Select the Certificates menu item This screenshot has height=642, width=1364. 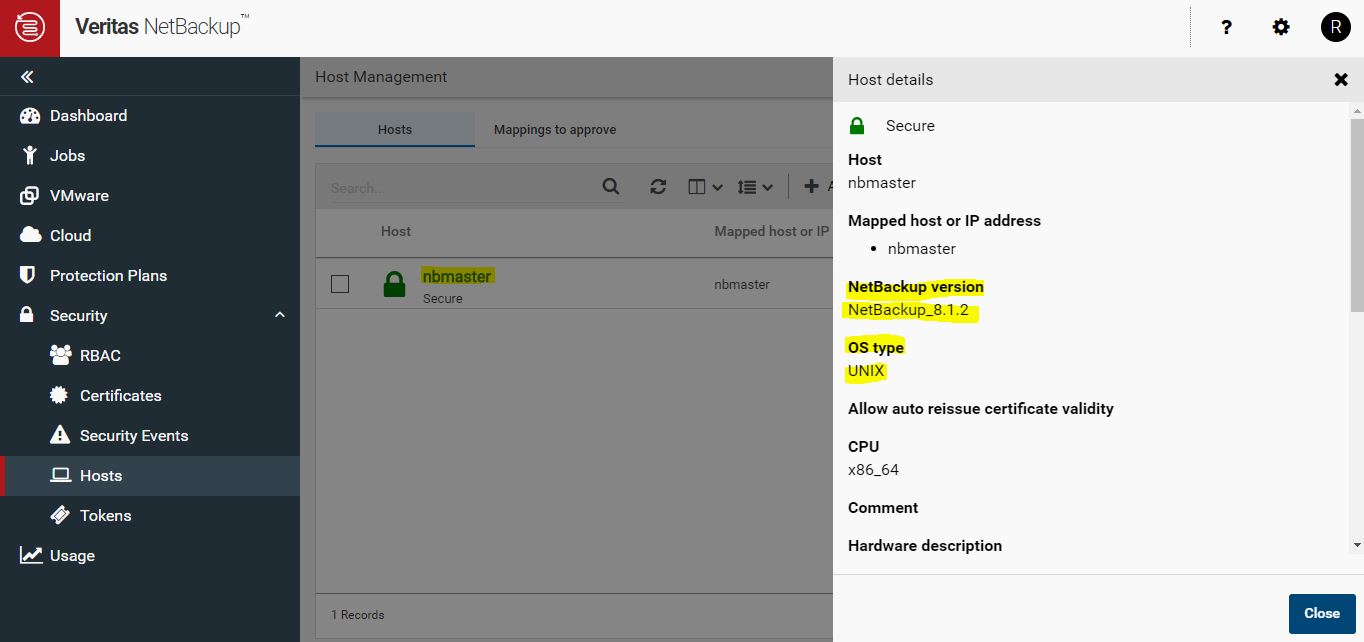click(121, 395)
